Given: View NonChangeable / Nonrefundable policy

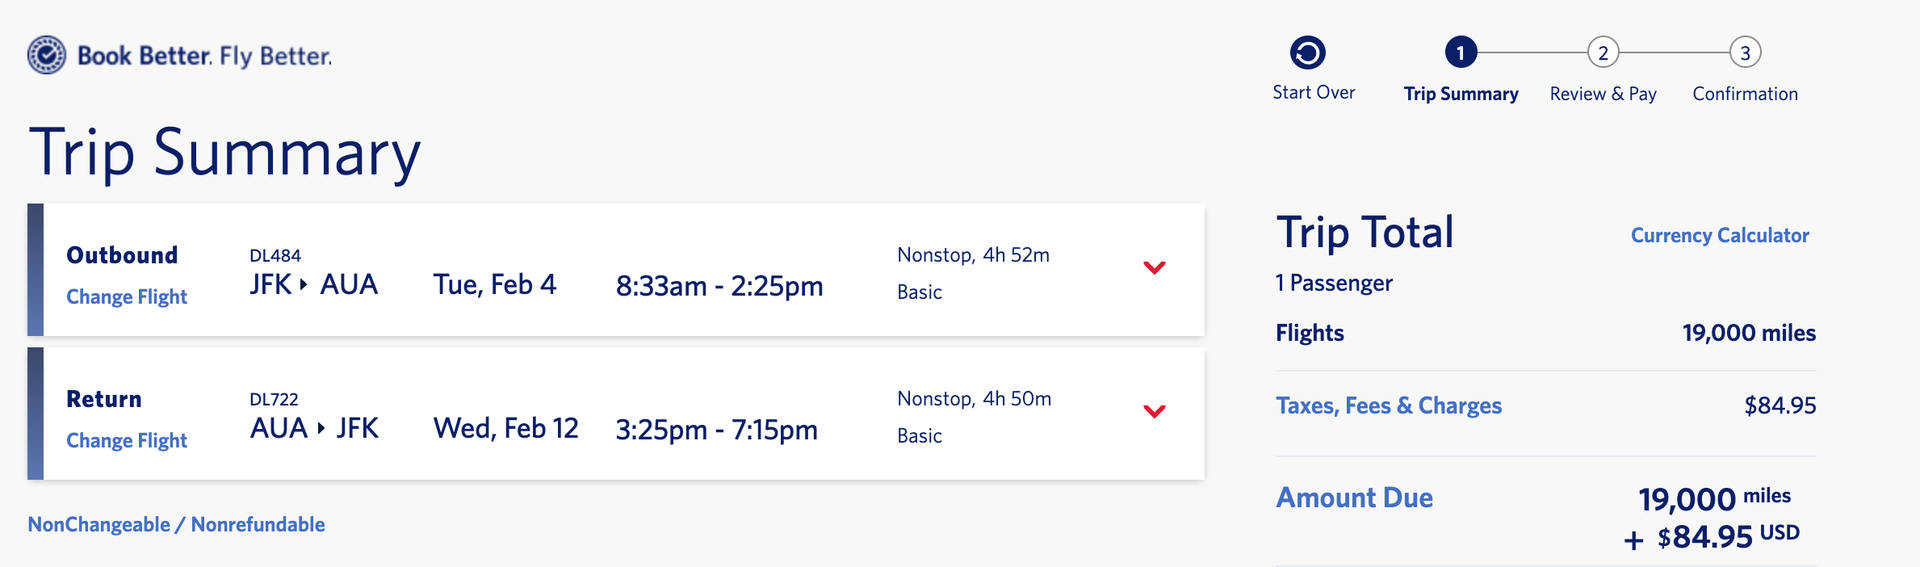Looking at the screenshot, I should 176,525.
